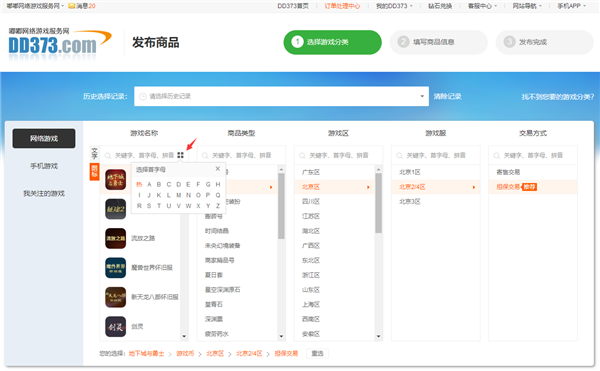
Task: Expand the 网站导航 menu
Action: click(527, 6)
